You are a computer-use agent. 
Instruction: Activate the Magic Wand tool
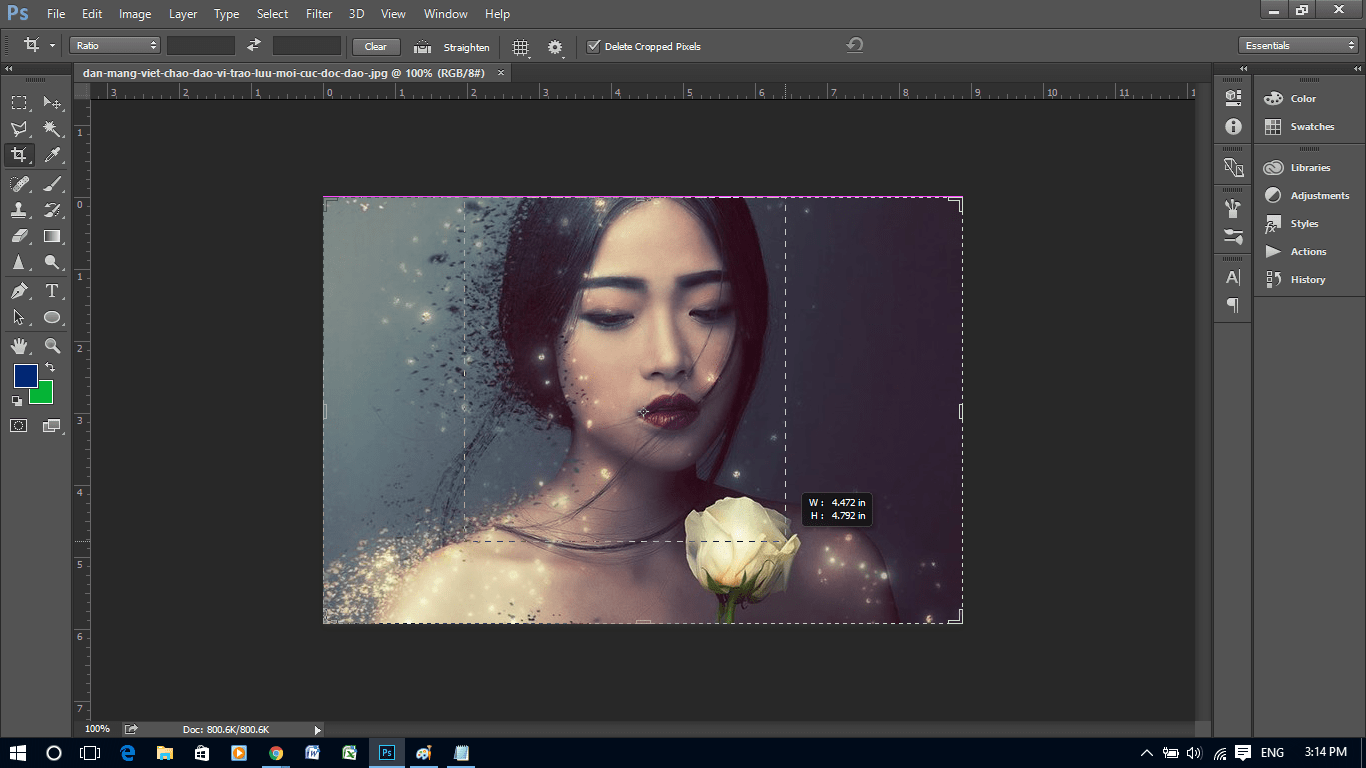pos(52,128)
